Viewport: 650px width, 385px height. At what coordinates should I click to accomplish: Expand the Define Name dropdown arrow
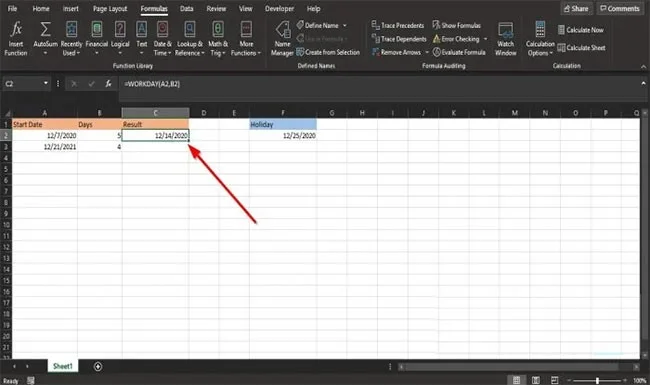344,25
